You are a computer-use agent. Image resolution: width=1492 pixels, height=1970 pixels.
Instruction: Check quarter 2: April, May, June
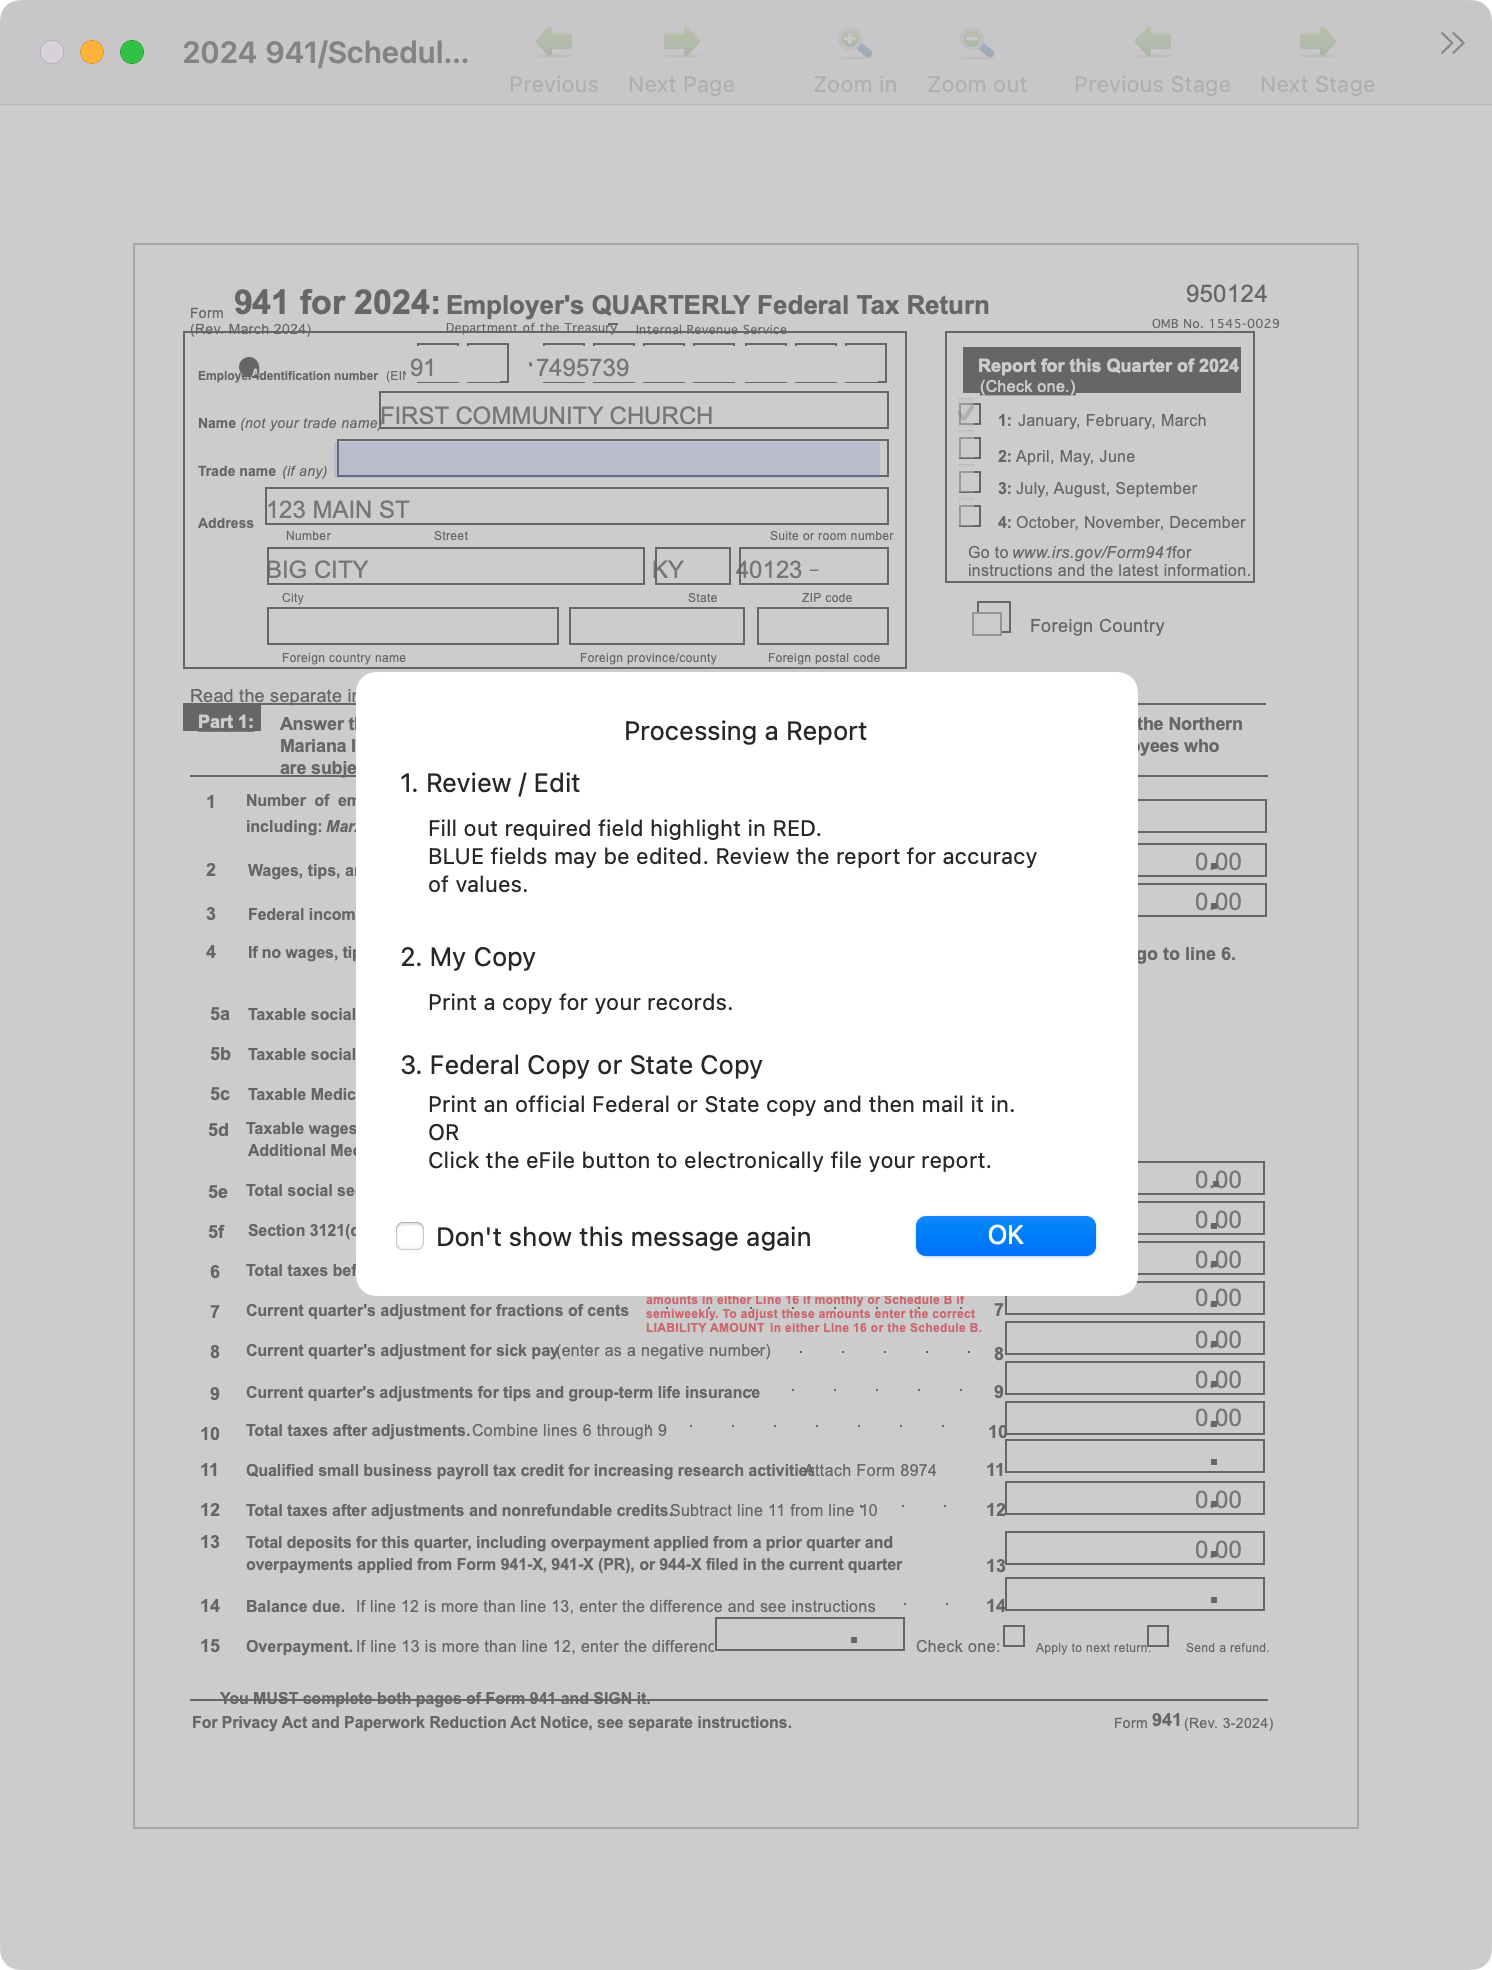pyautogui.click(x=970, y=448)
